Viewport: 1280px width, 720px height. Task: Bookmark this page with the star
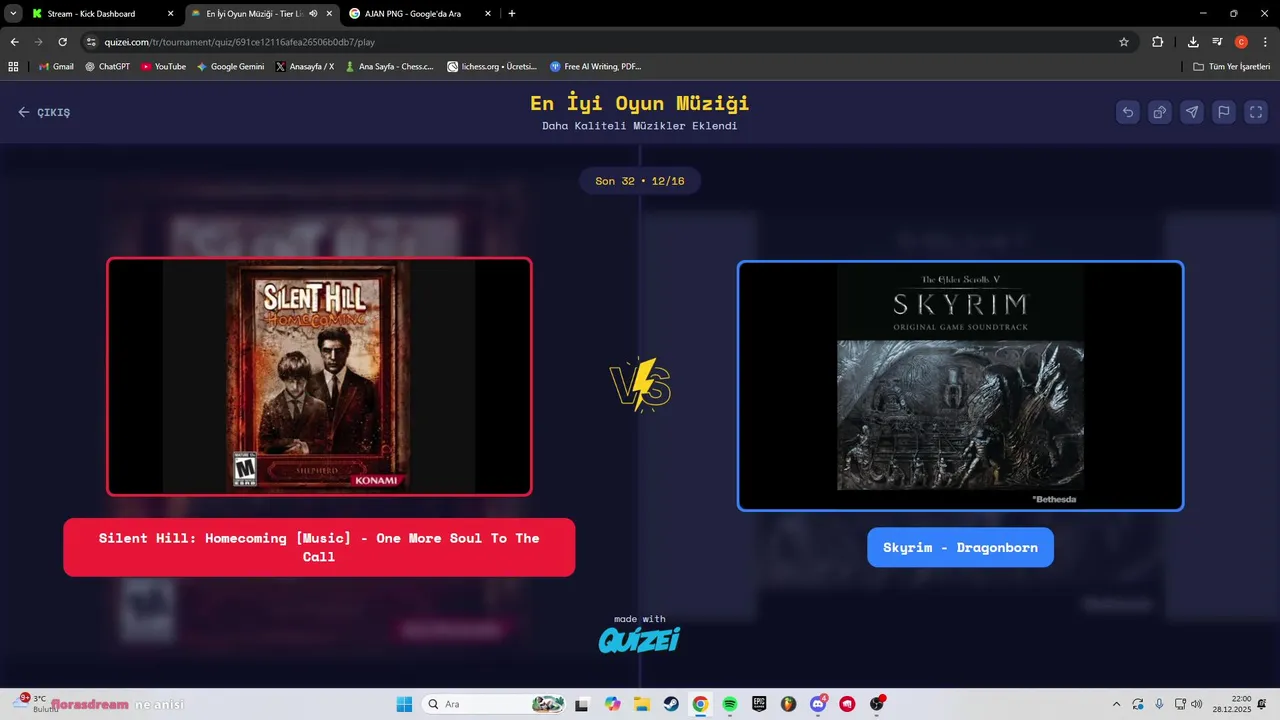1124,42
